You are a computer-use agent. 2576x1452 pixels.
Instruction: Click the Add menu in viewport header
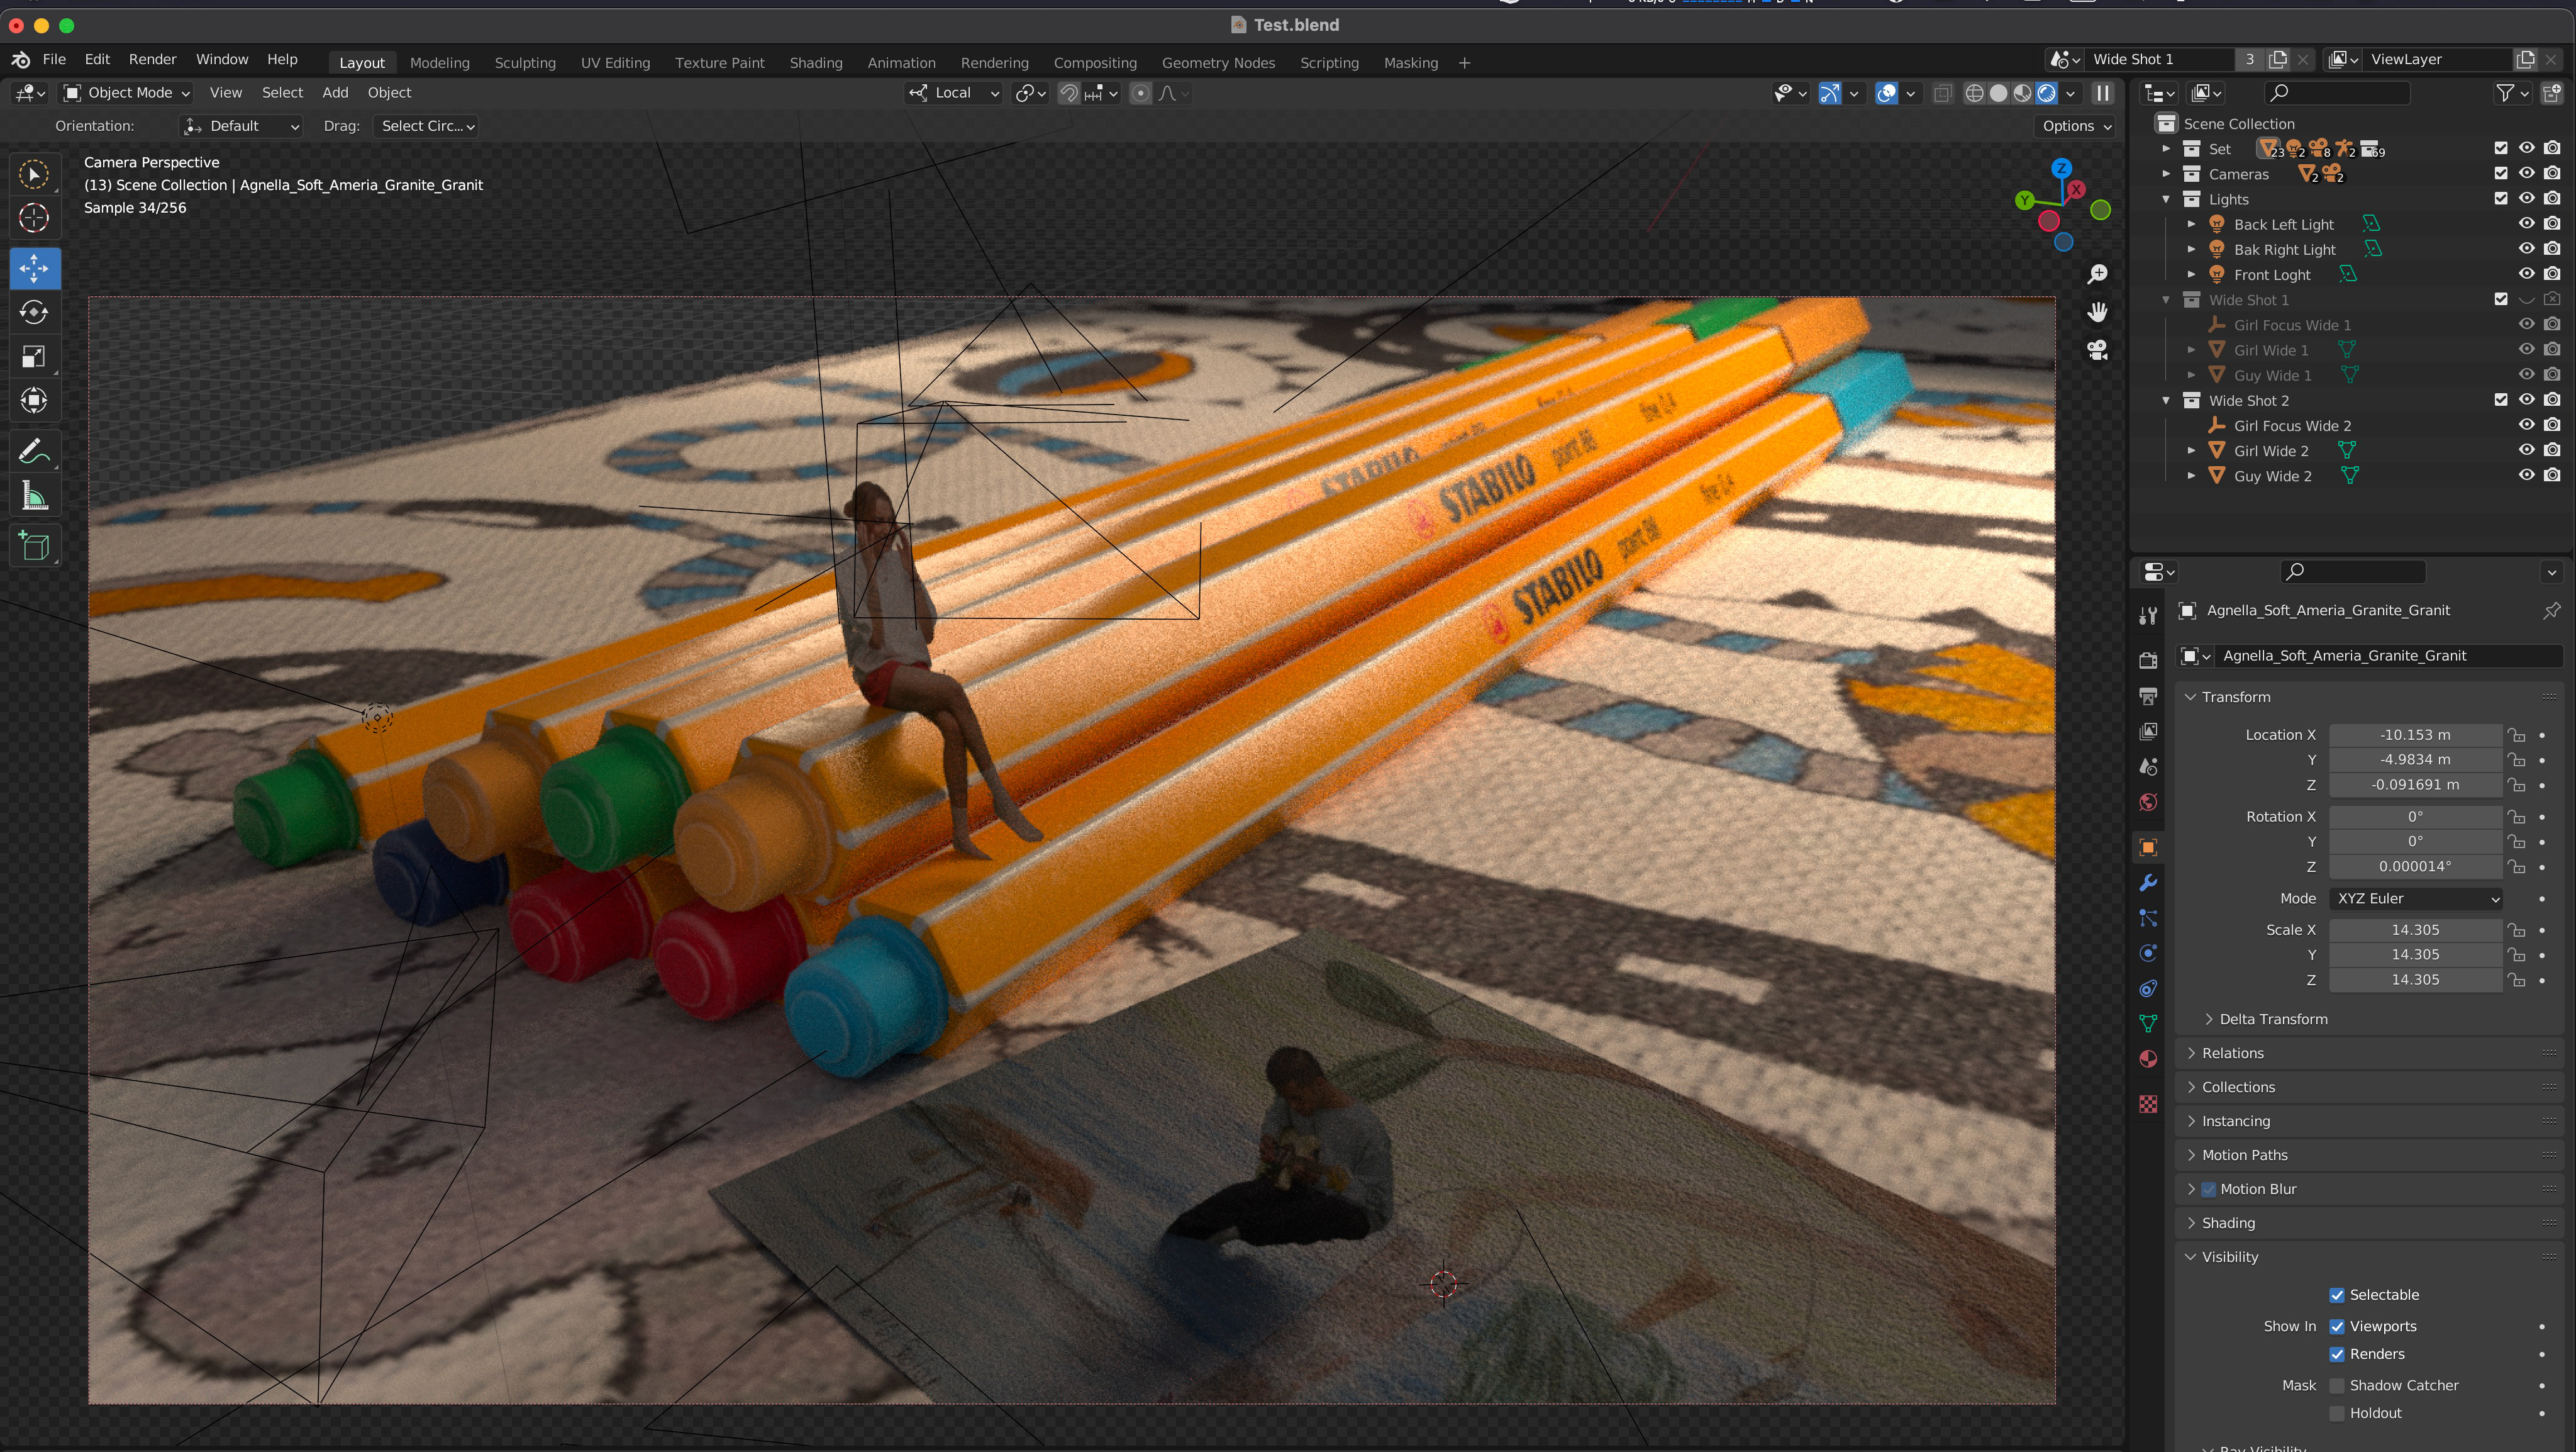coord(335,93)
